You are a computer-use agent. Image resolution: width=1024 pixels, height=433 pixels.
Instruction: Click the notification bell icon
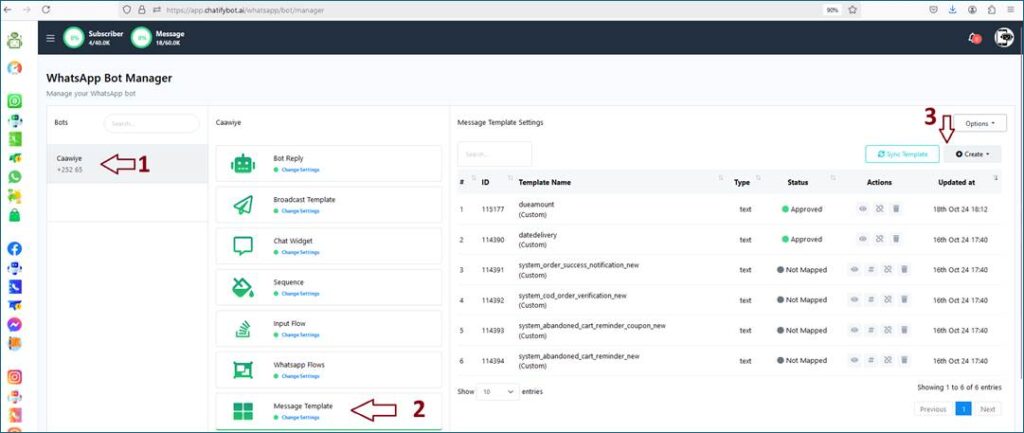[x=973, y=38]
